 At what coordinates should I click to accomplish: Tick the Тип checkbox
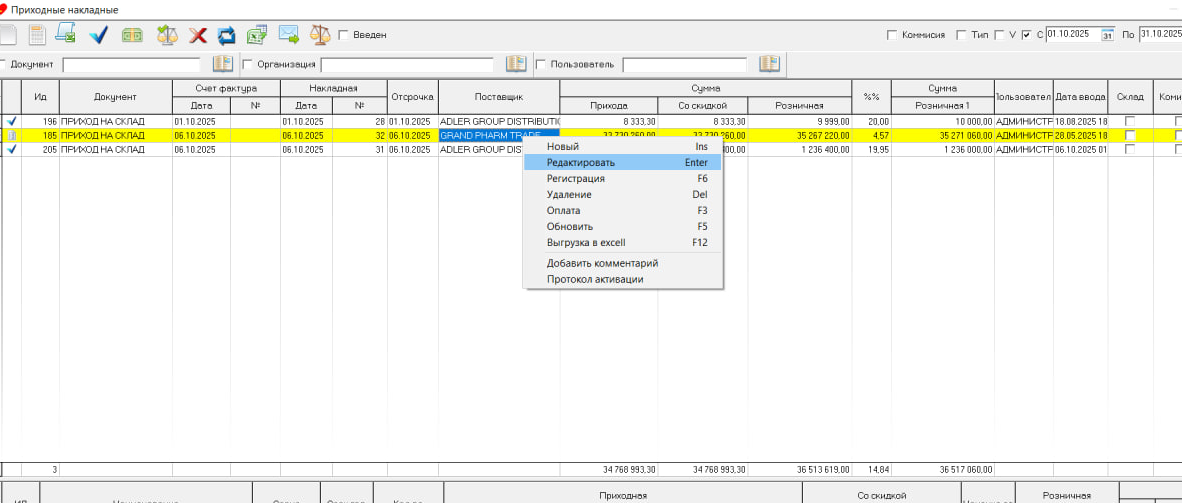pyautogui.click(x=961, y=35)
